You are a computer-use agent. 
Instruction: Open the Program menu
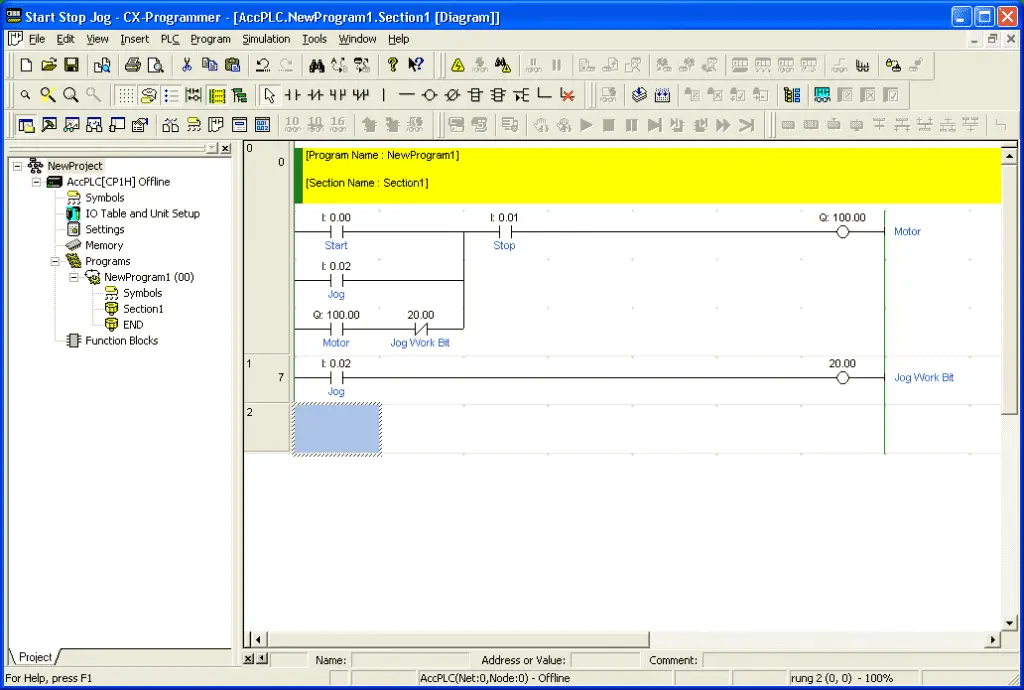pos(210,39)
